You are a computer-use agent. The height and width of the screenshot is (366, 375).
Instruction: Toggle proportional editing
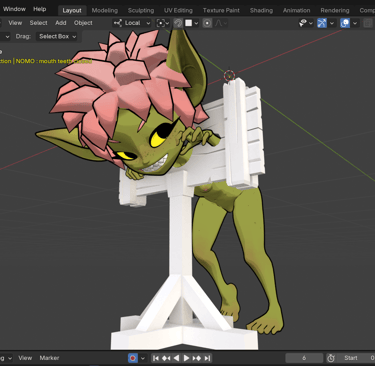207,23
